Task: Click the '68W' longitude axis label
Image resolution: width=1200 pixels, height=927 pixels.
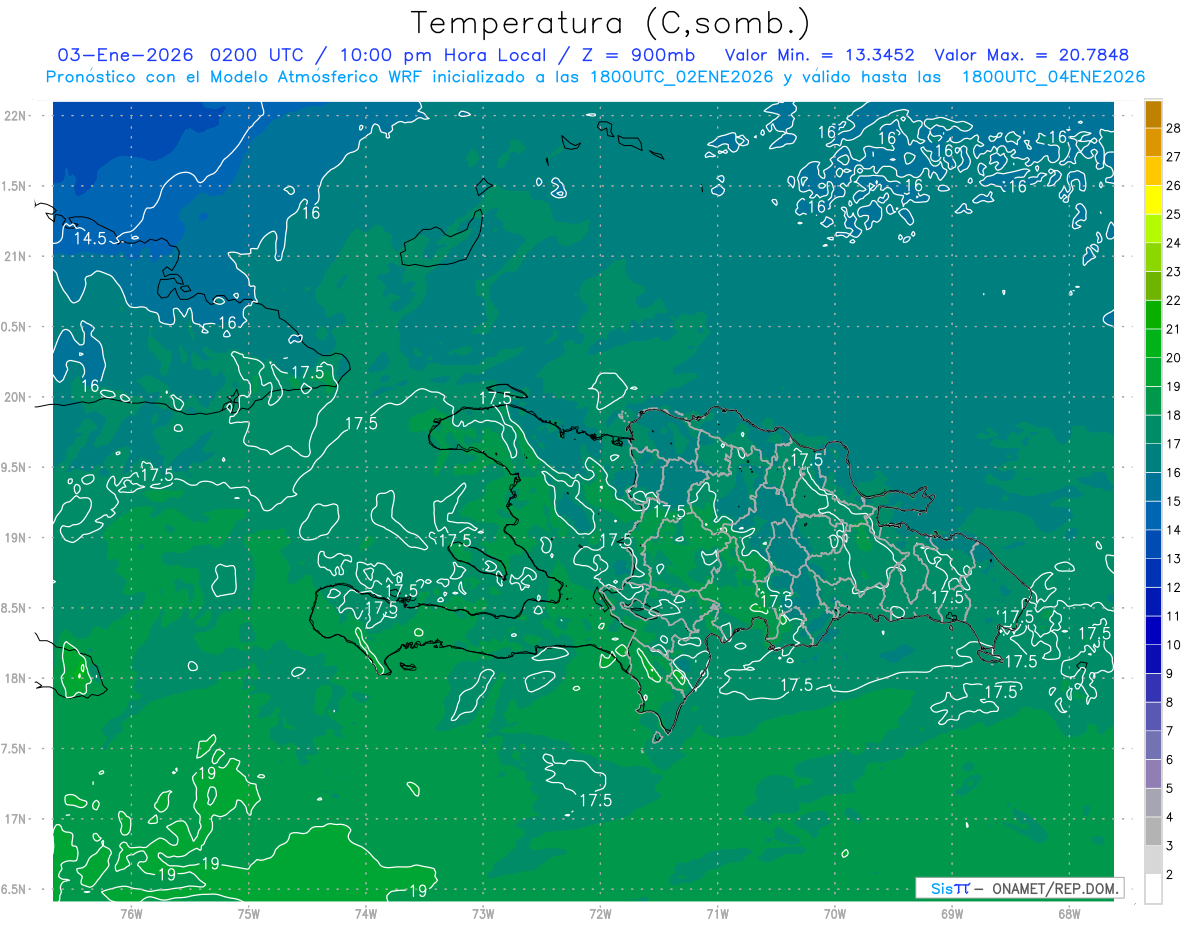Action: pos(1068,914)
